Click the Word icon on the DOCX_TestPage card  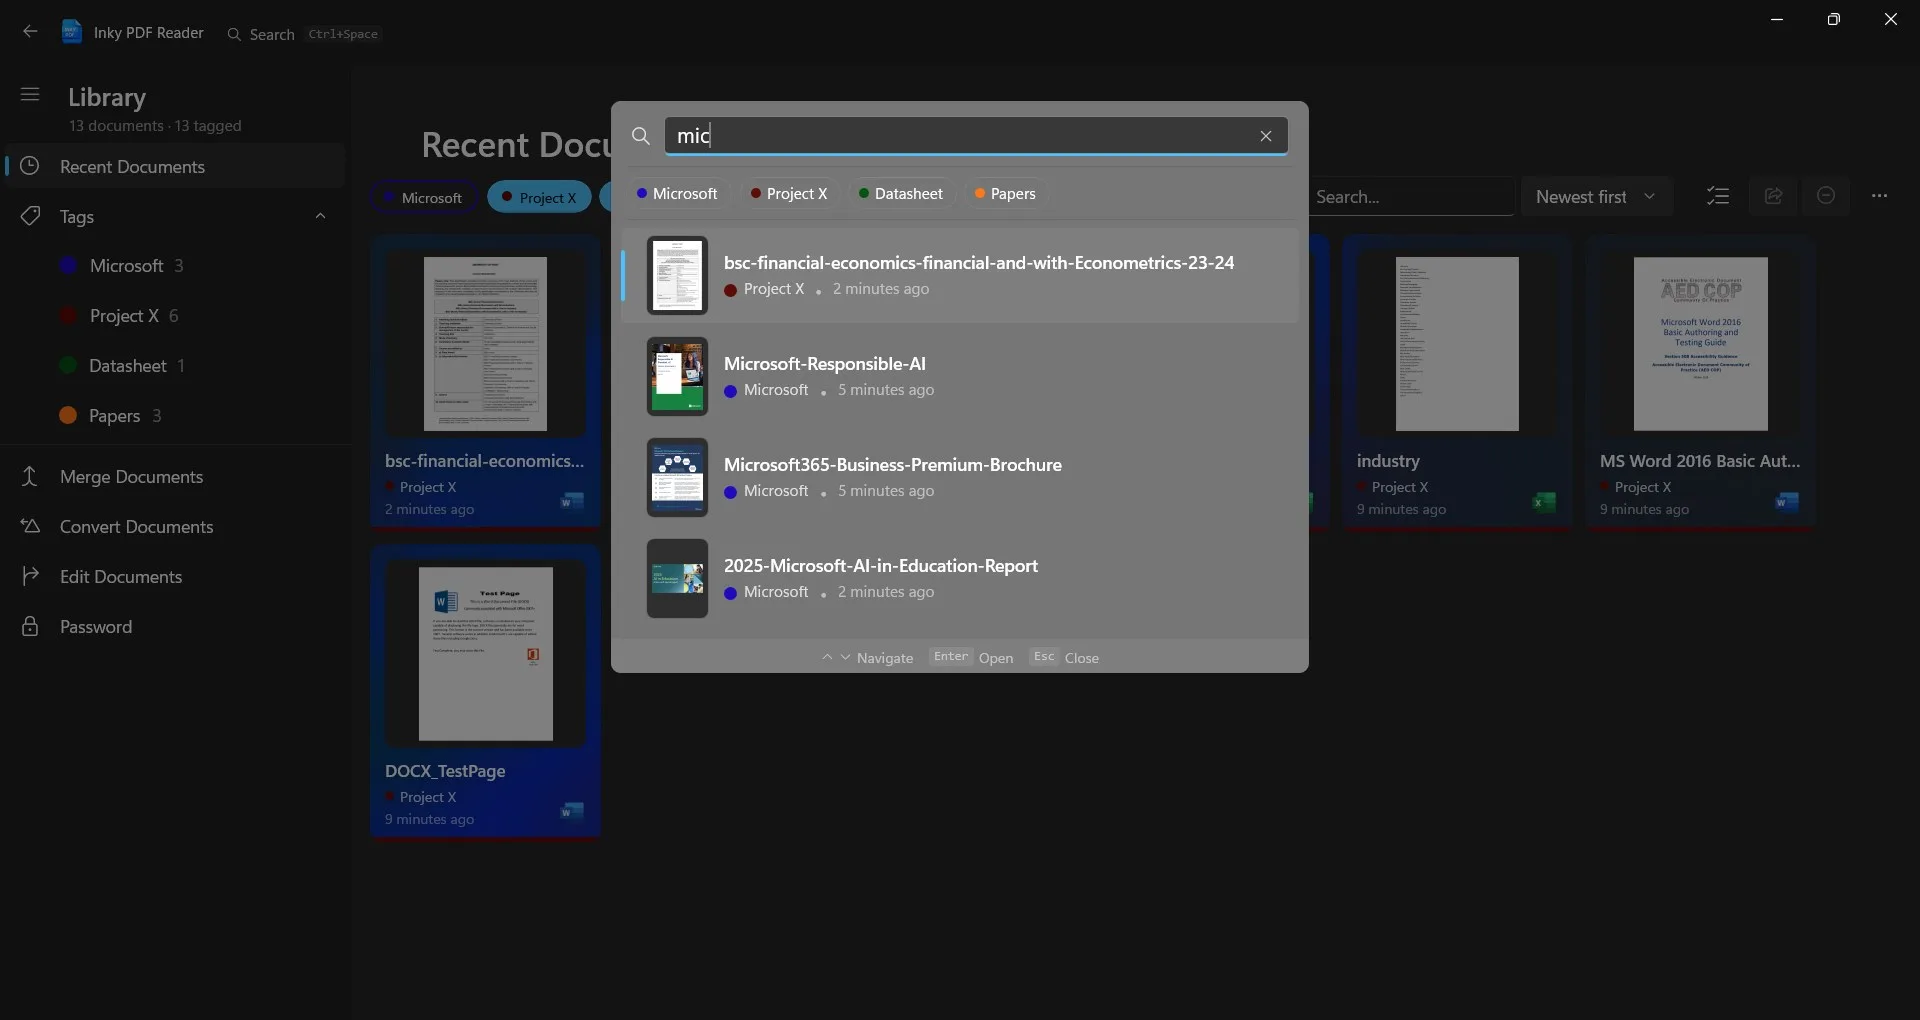click(572, 811)
